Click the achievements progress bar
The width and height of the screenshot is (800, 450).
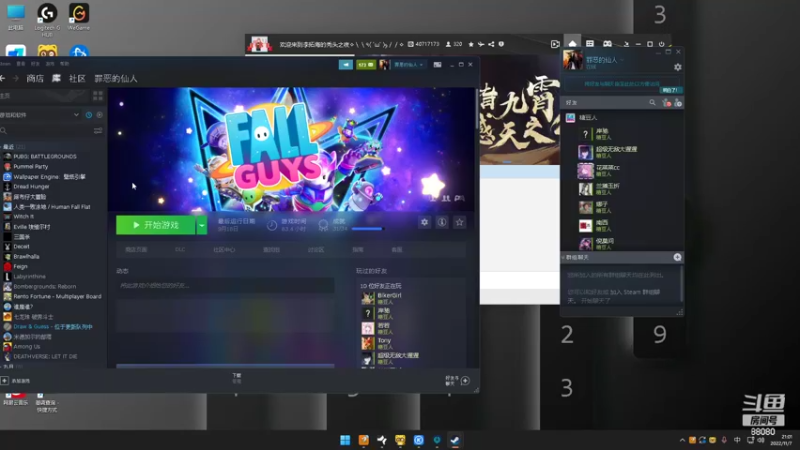tap(367, 229)
